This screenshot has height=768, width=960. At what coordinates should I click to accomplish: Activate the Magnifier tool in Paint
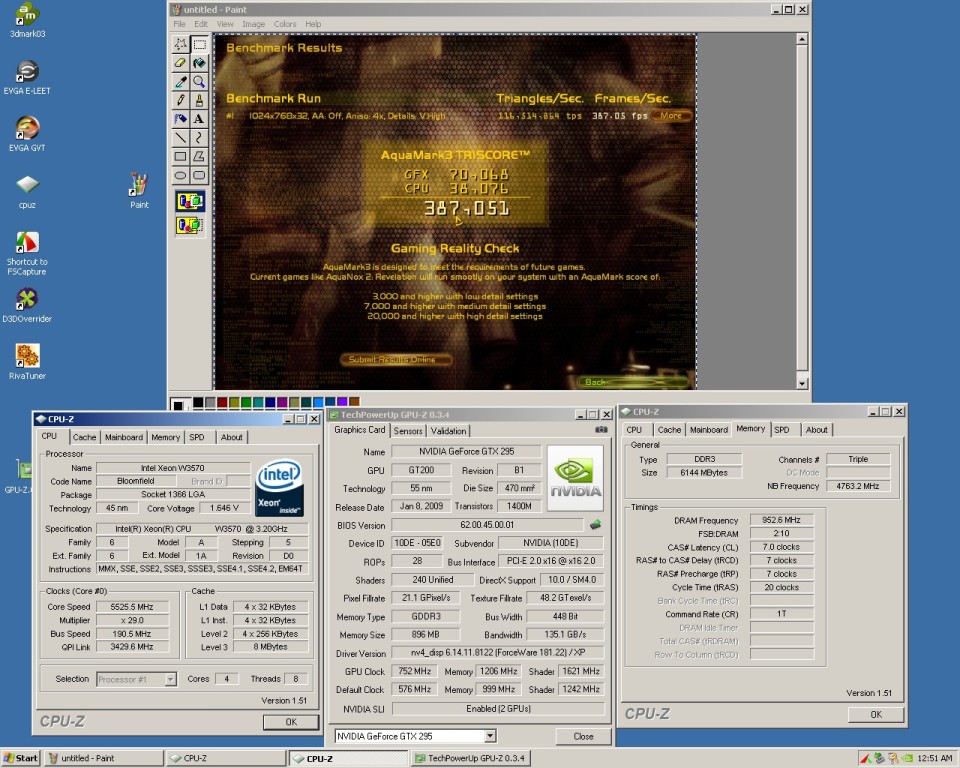coord(200,81)
